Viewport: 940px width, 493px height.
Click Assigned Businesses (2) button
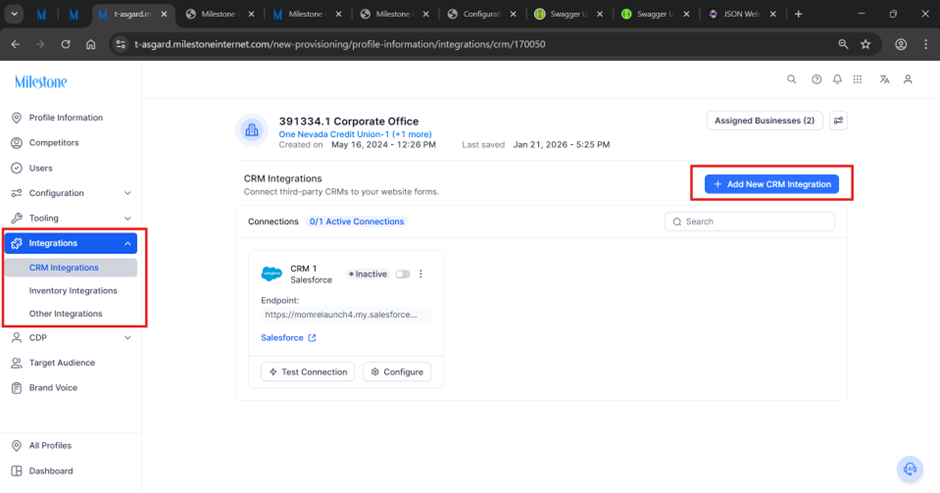point(764,121)
